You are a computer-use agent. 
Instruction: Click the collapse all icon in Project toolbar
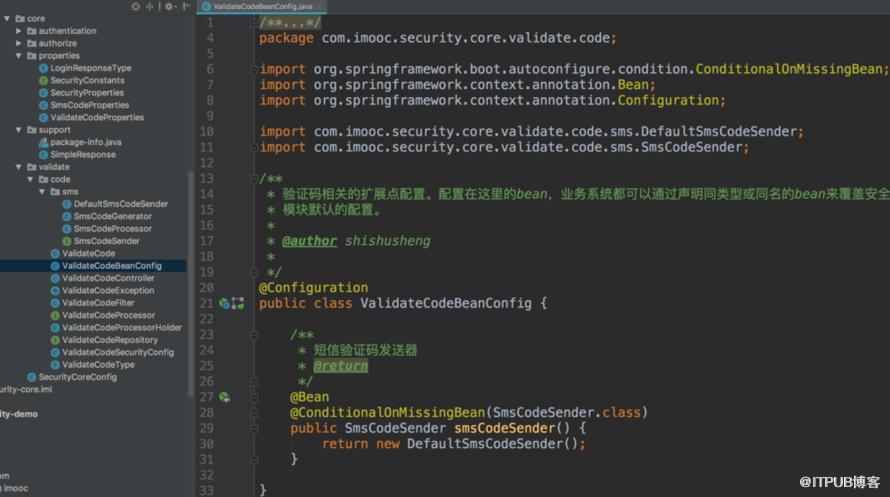[150, 6]
